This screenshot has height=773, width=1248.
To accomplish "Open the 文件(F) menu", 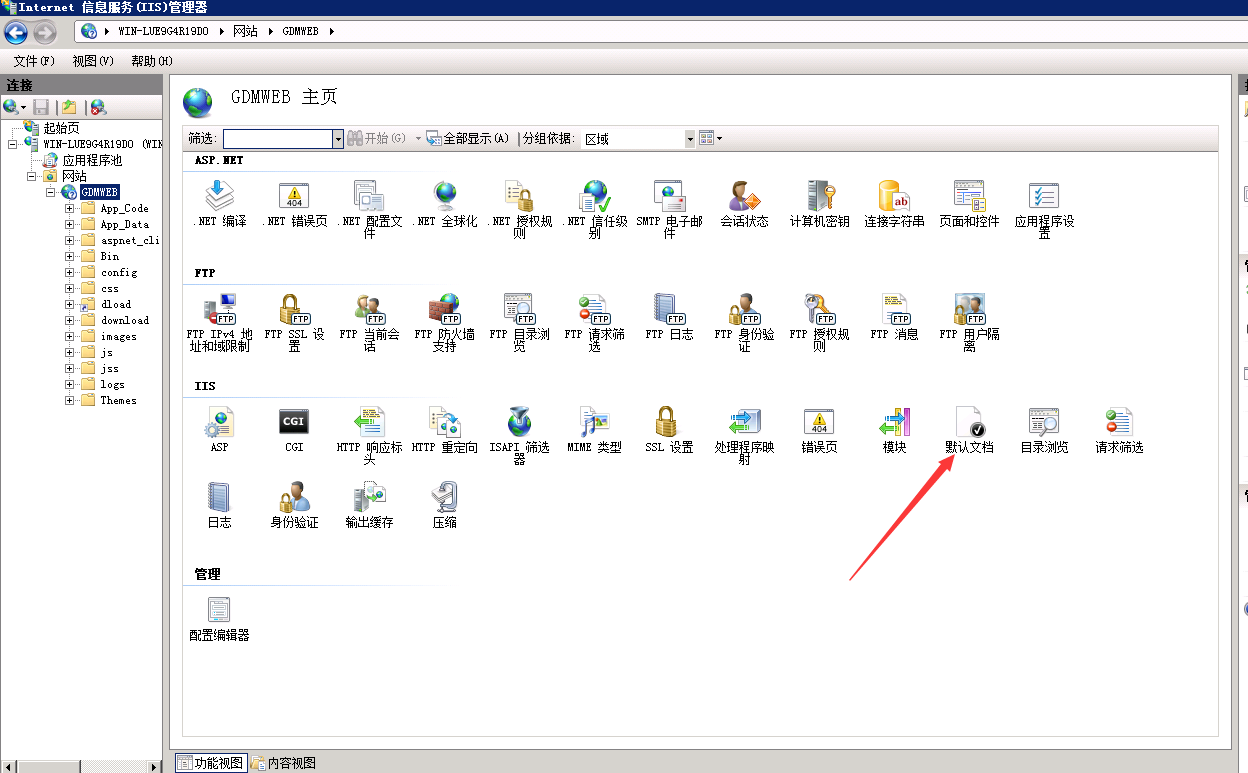I will coord(34,61).
